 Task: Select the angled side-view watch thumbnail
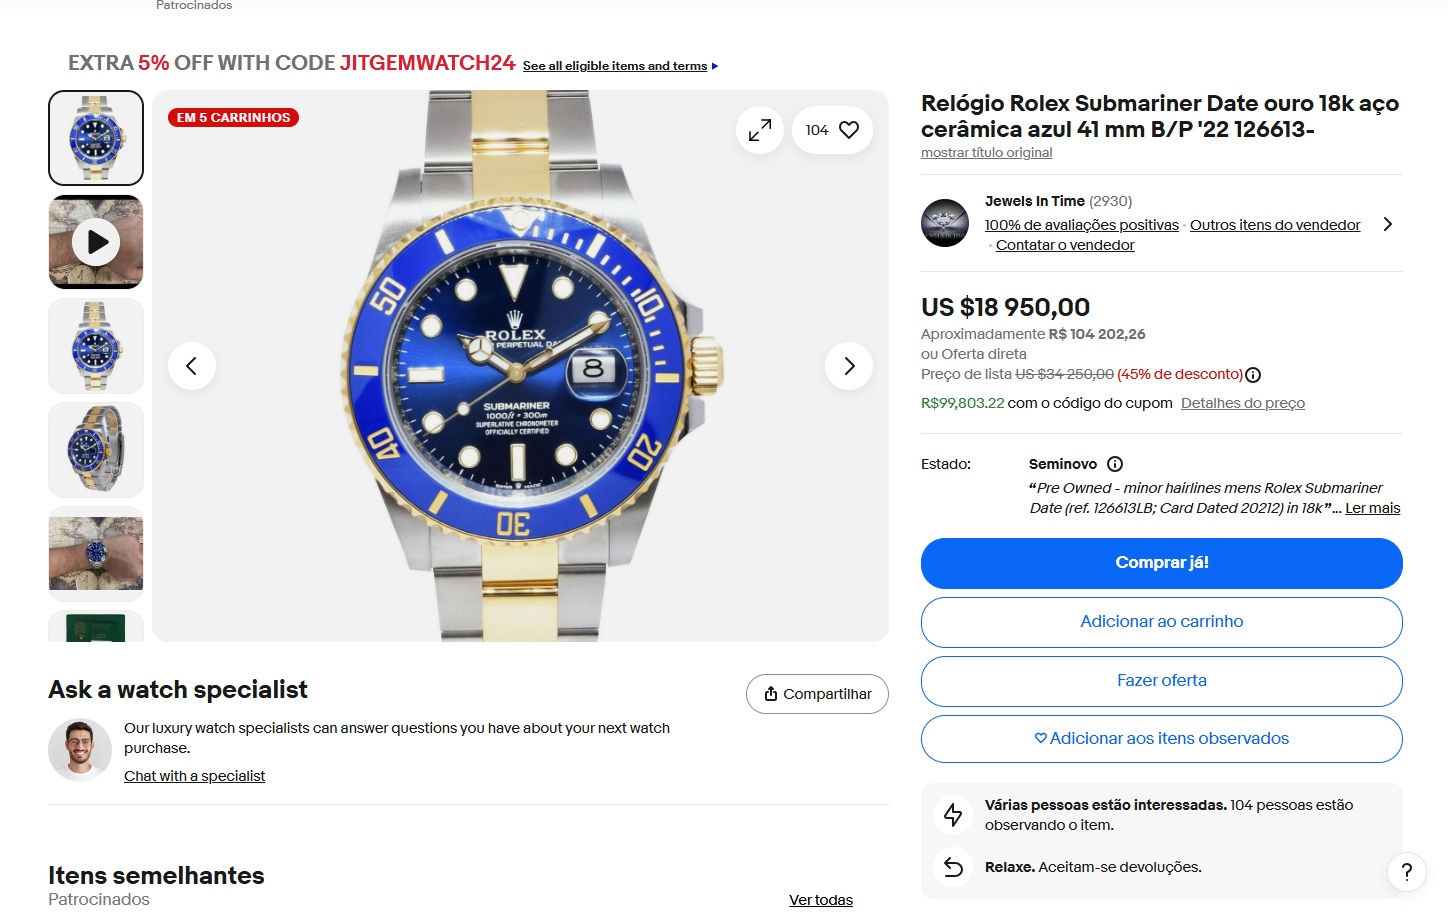96,450
